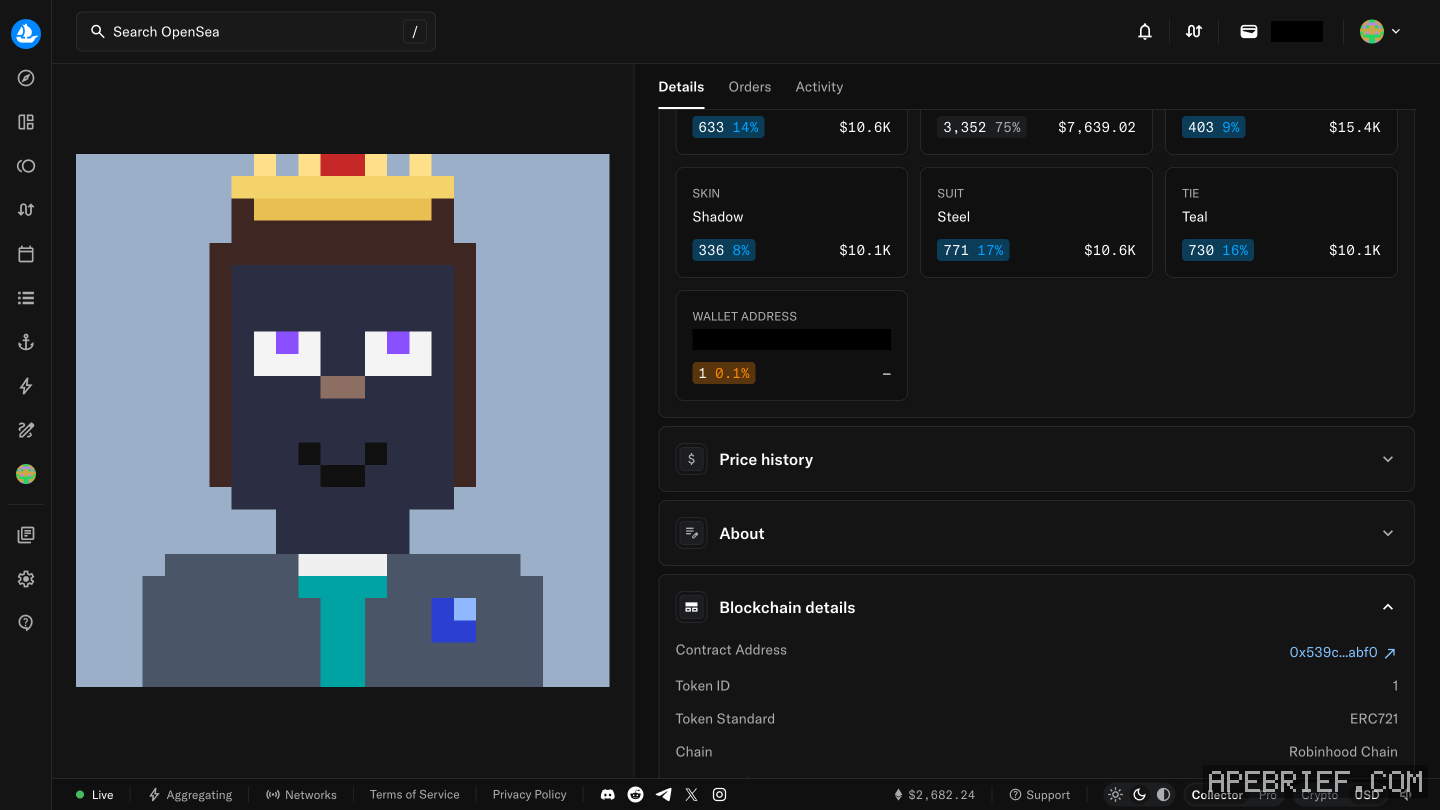Open the lightning bolt icon in sidebar
This screenshot has width=1440, height=810.
[26, 386]
